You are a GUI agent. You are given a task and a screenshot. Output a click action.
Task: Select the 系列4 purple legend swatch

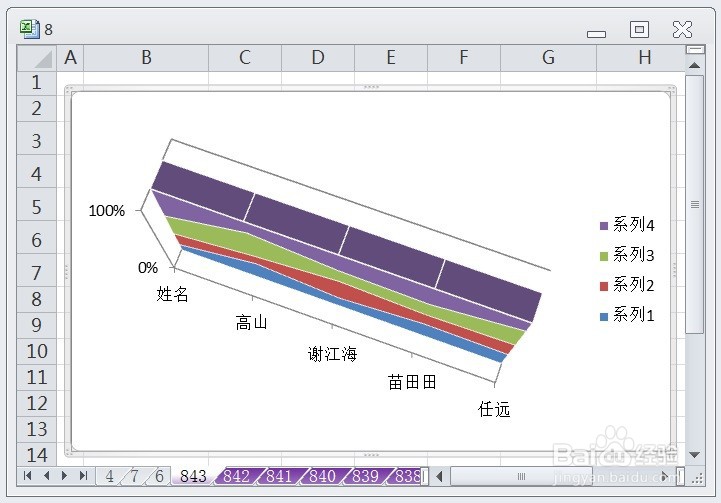(x=604, y=226)
